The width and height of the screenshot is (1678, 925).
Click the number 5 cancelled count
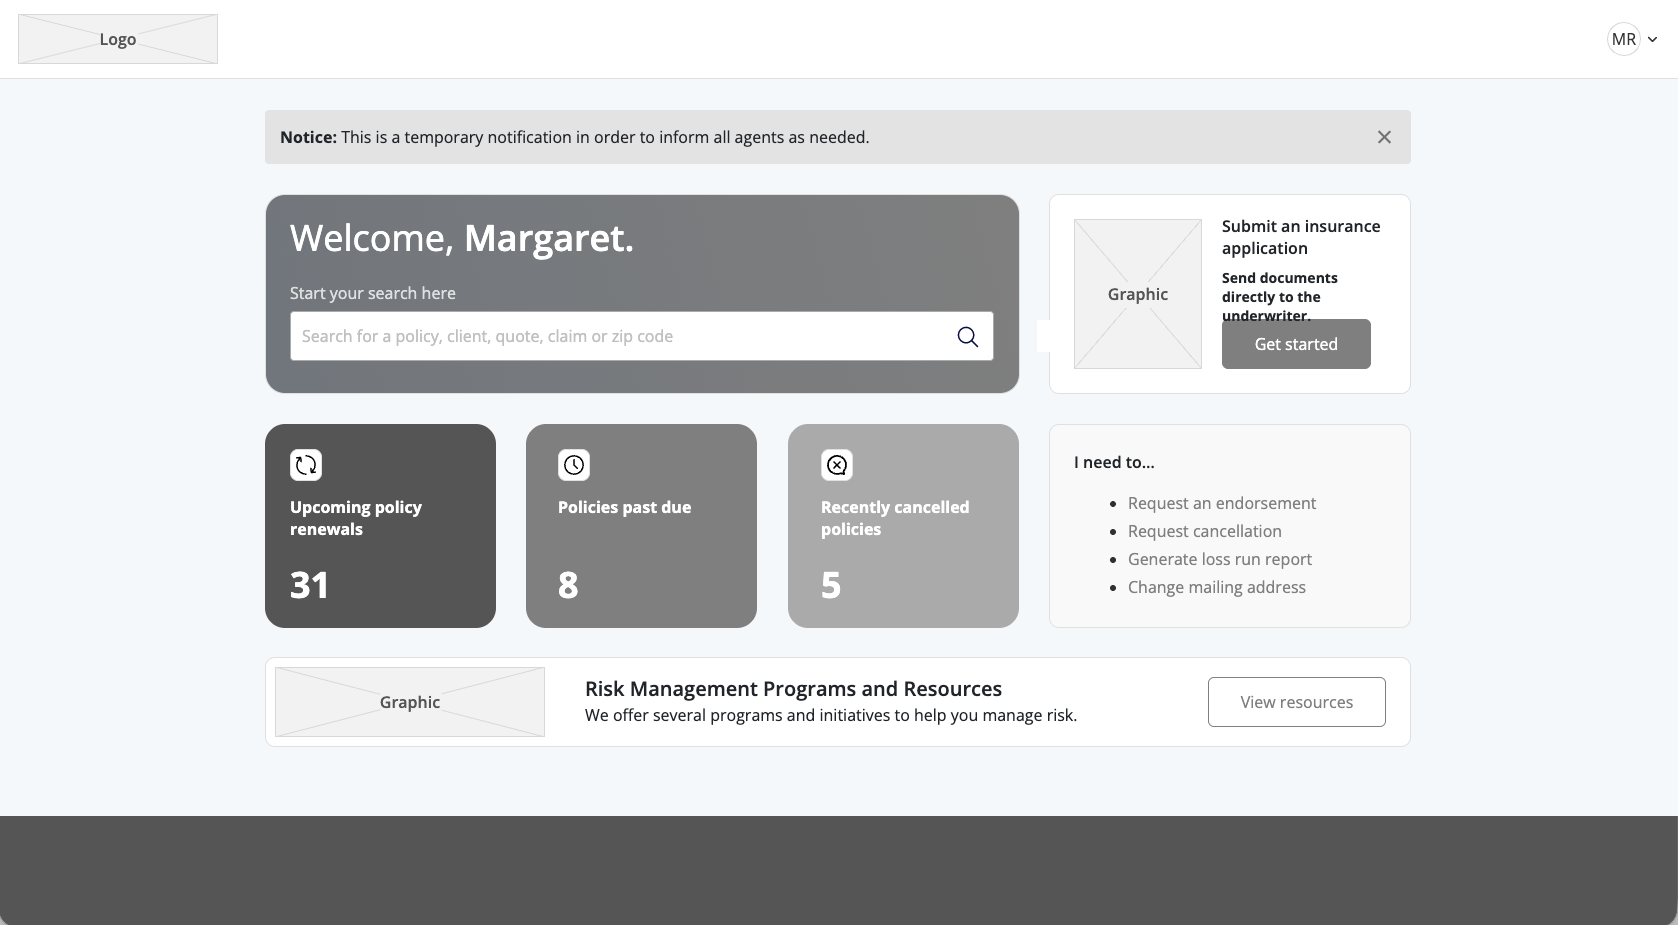[x=831, y=585]
